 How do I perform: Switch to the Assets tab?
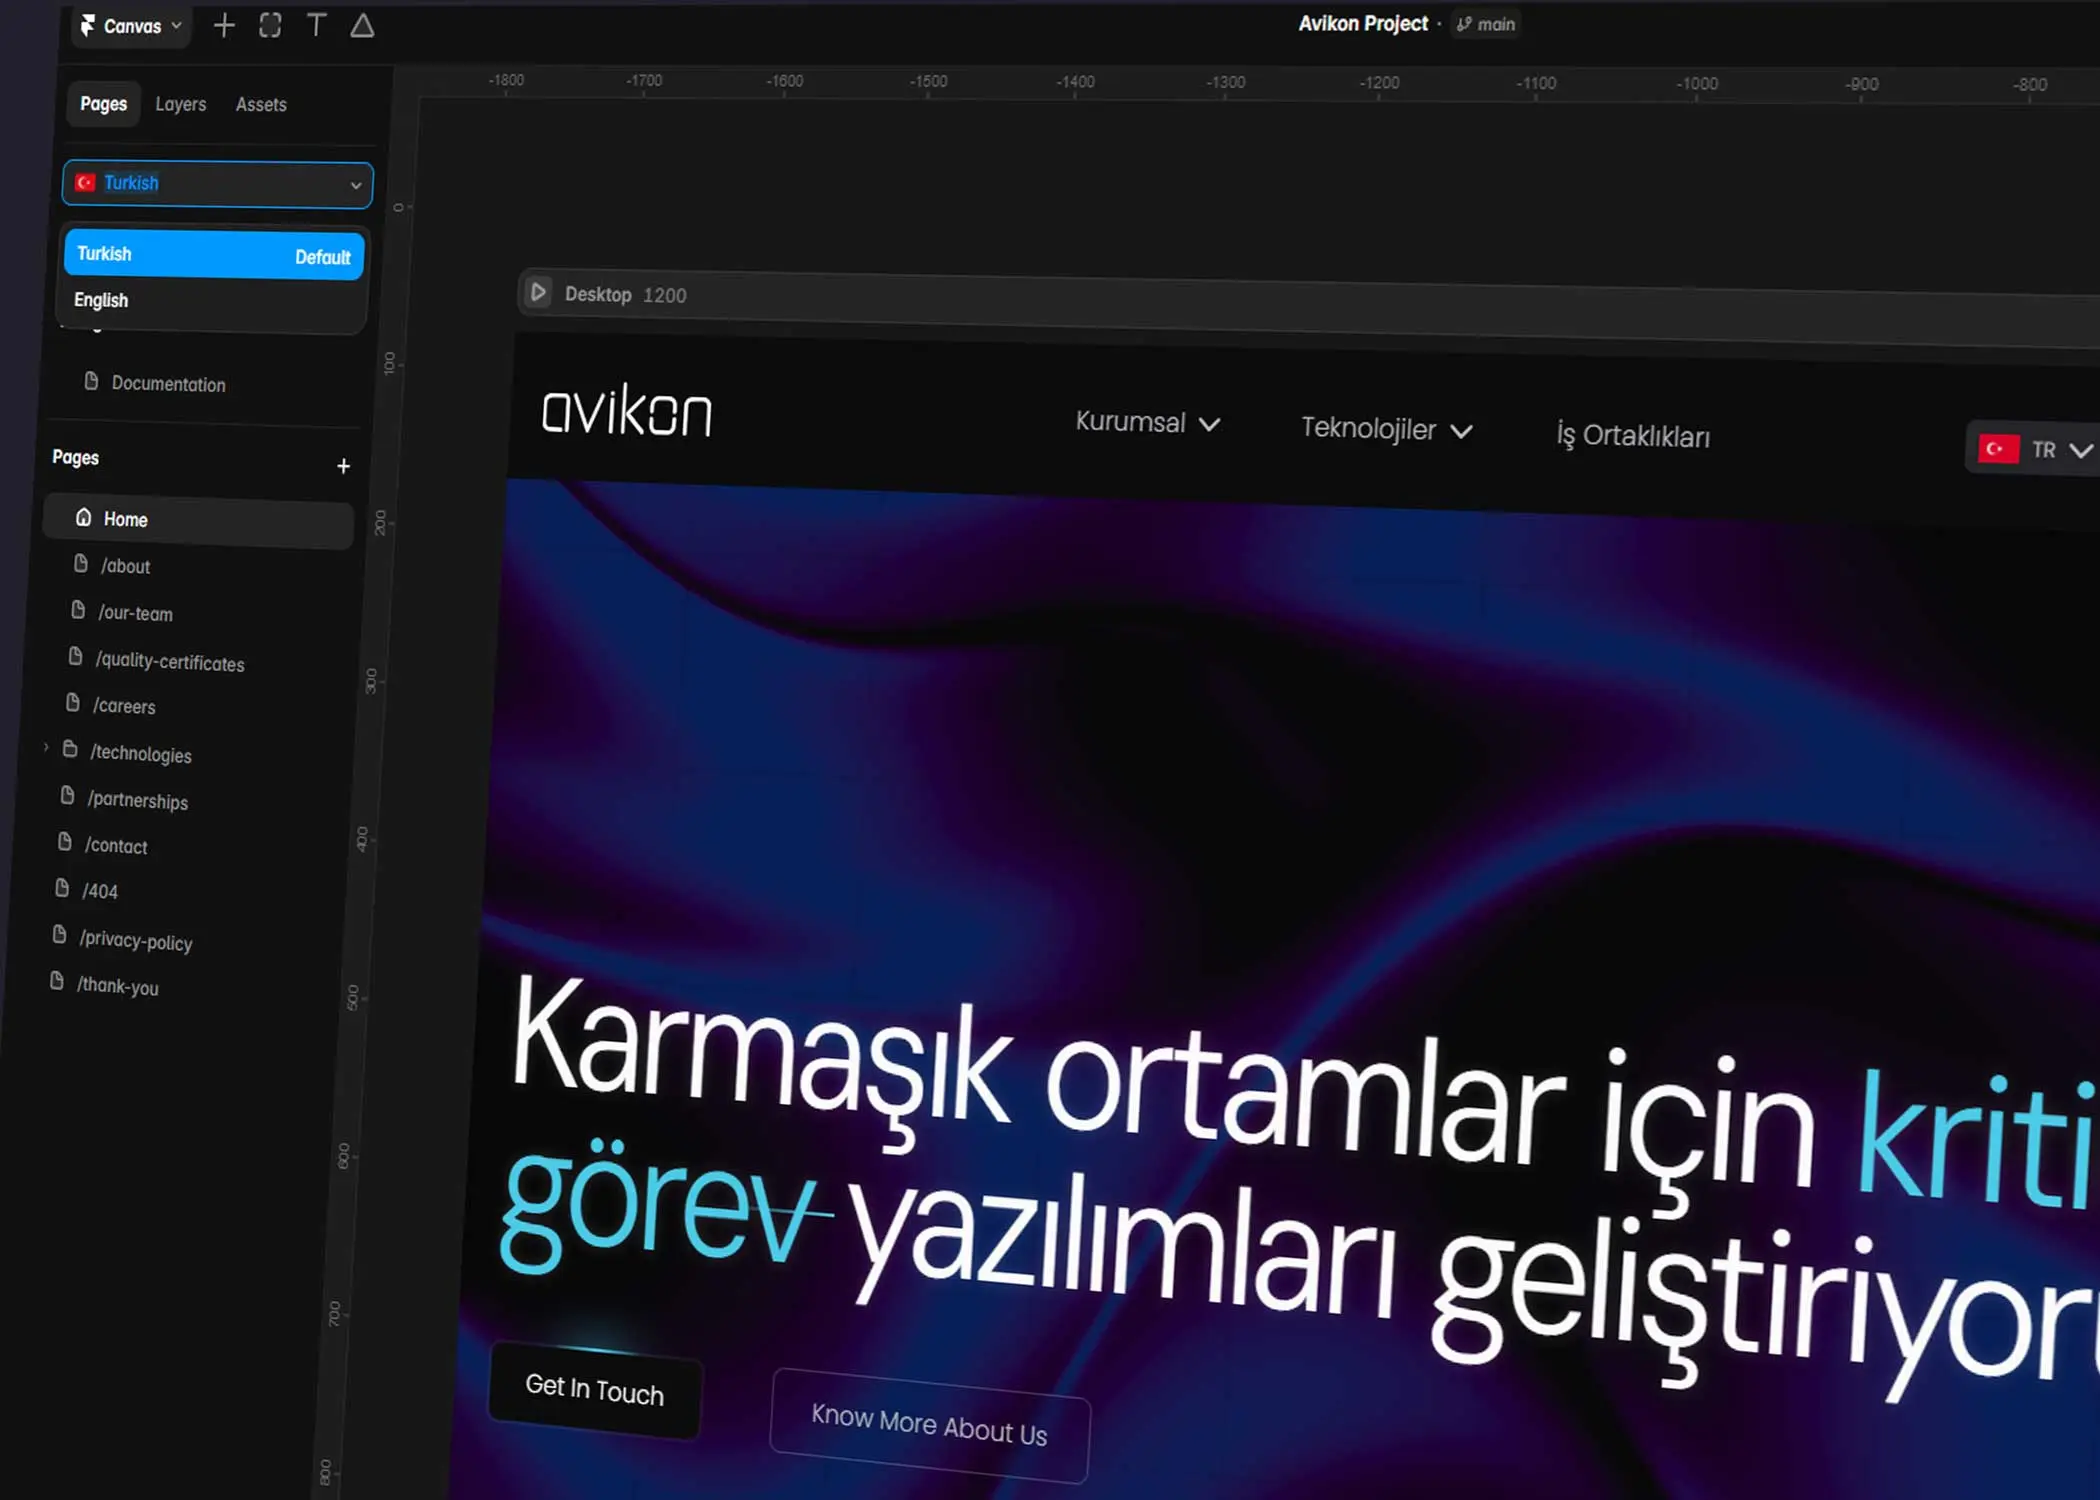point(261,104)
